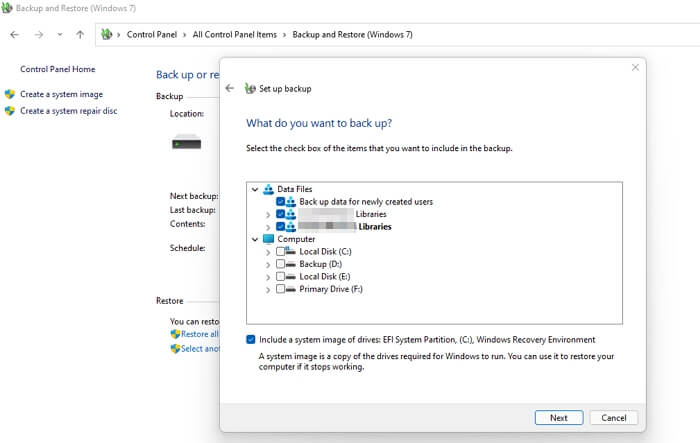Select the Computer tree item
The width and height of the screenshot is (700, 443).
click(x=296, y=239)
